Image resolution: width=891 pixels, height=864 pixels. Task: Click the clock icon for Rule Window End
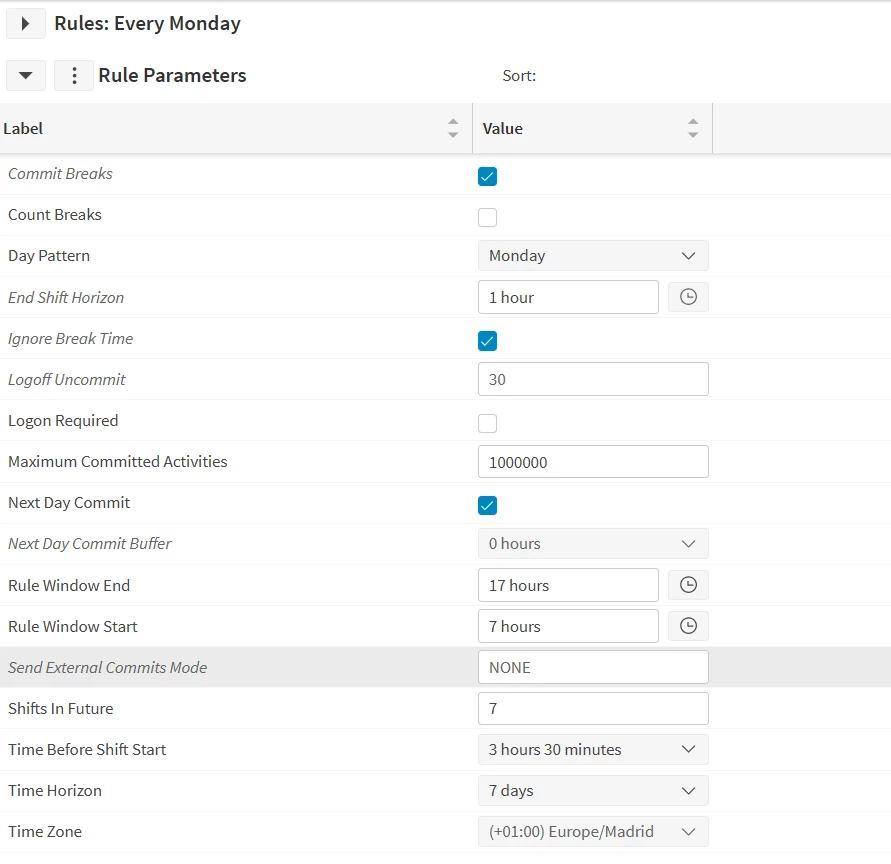688,585
